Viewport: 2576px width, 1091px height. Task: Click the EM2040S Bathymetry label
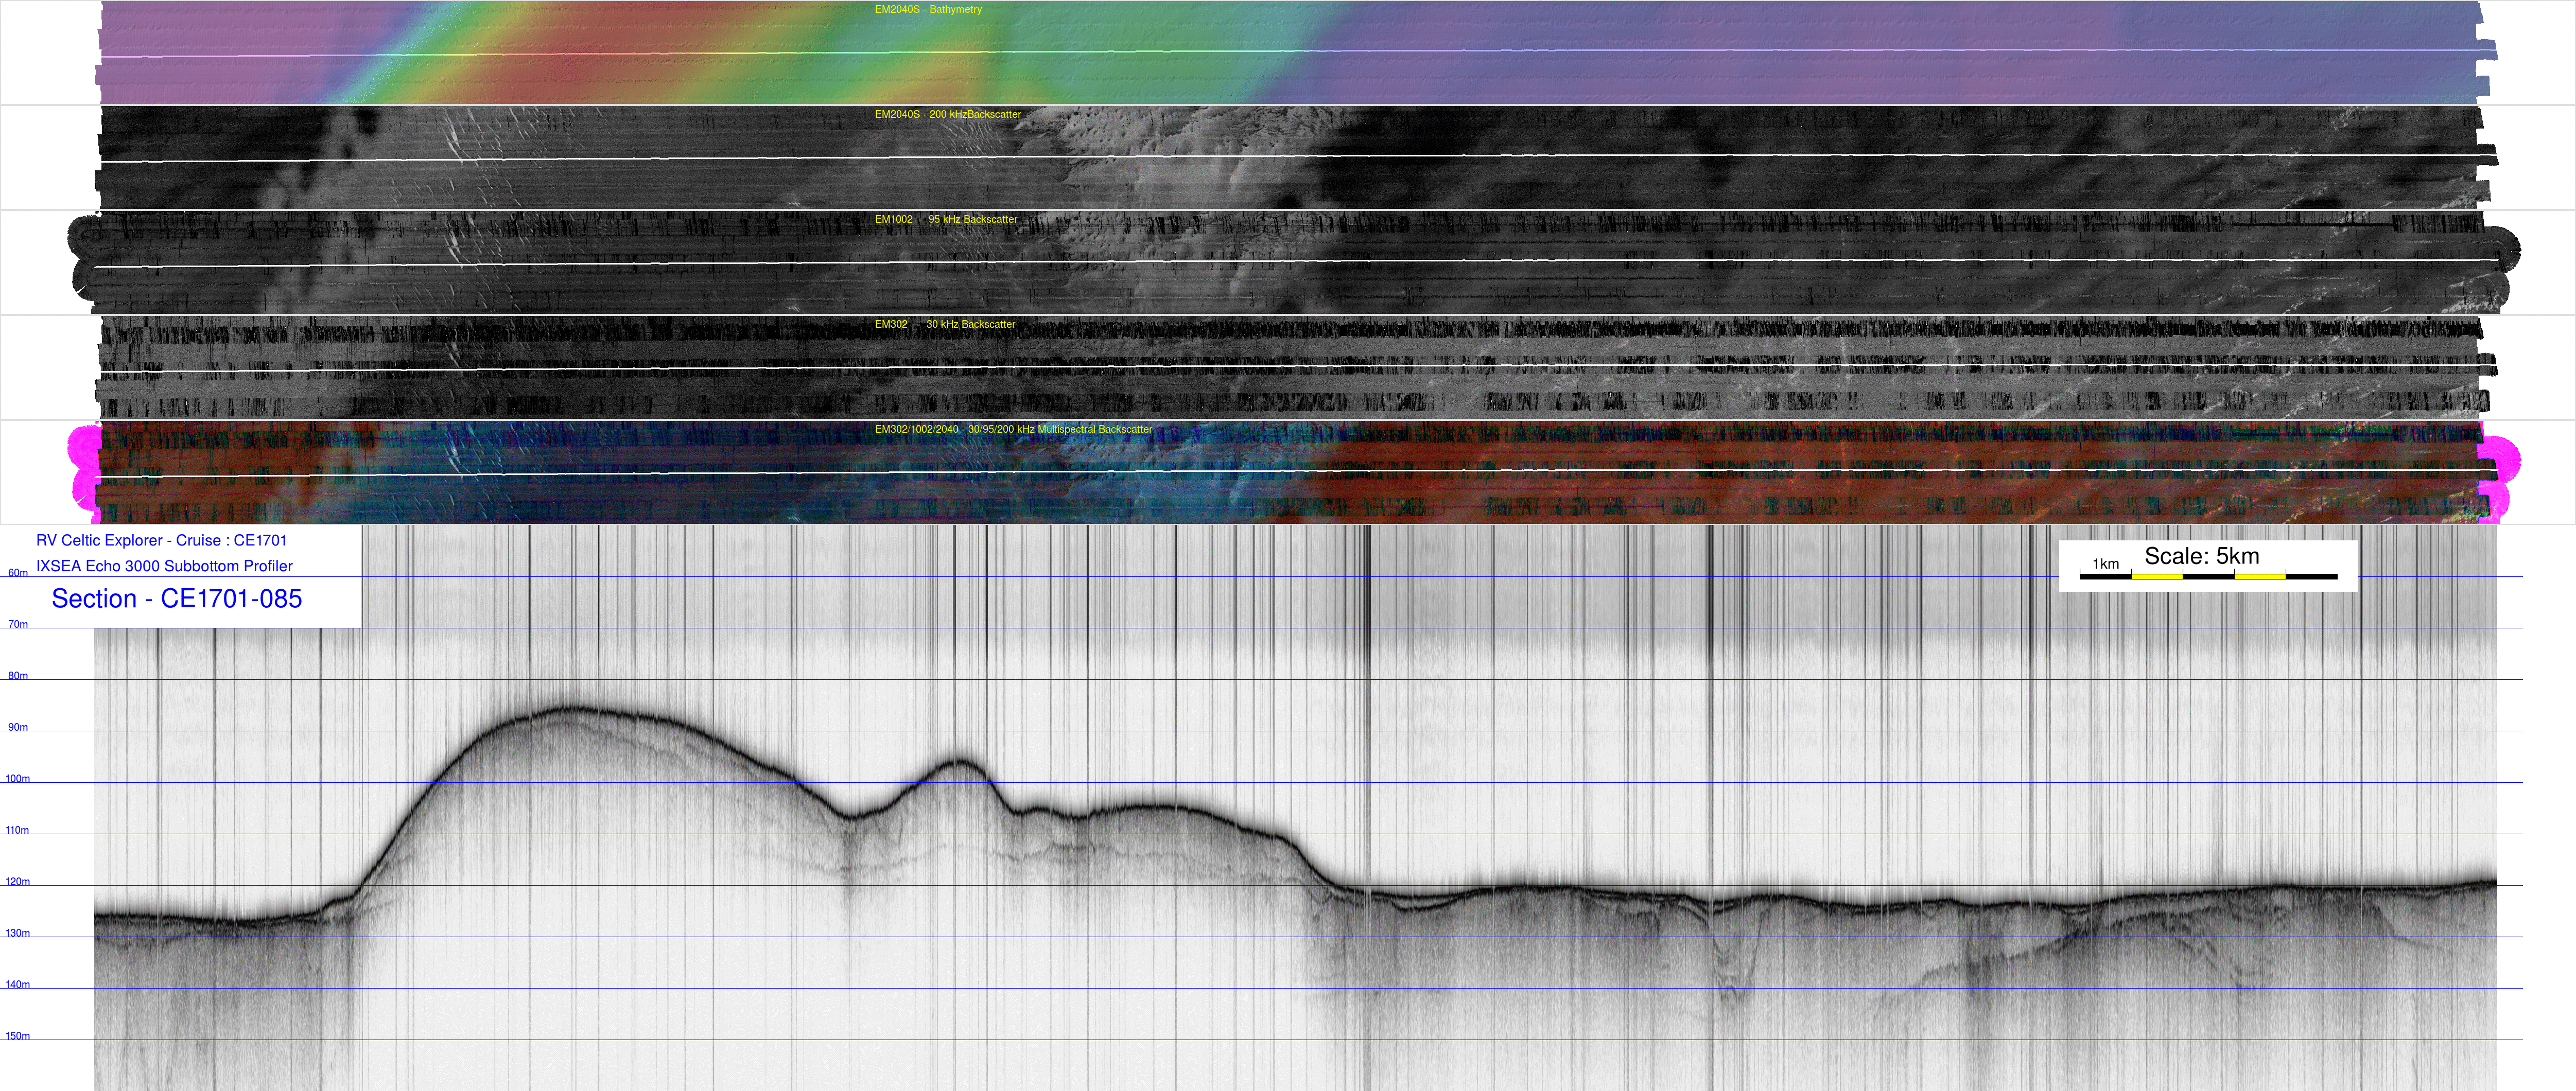pyautogui.click(x=927, y=9)
